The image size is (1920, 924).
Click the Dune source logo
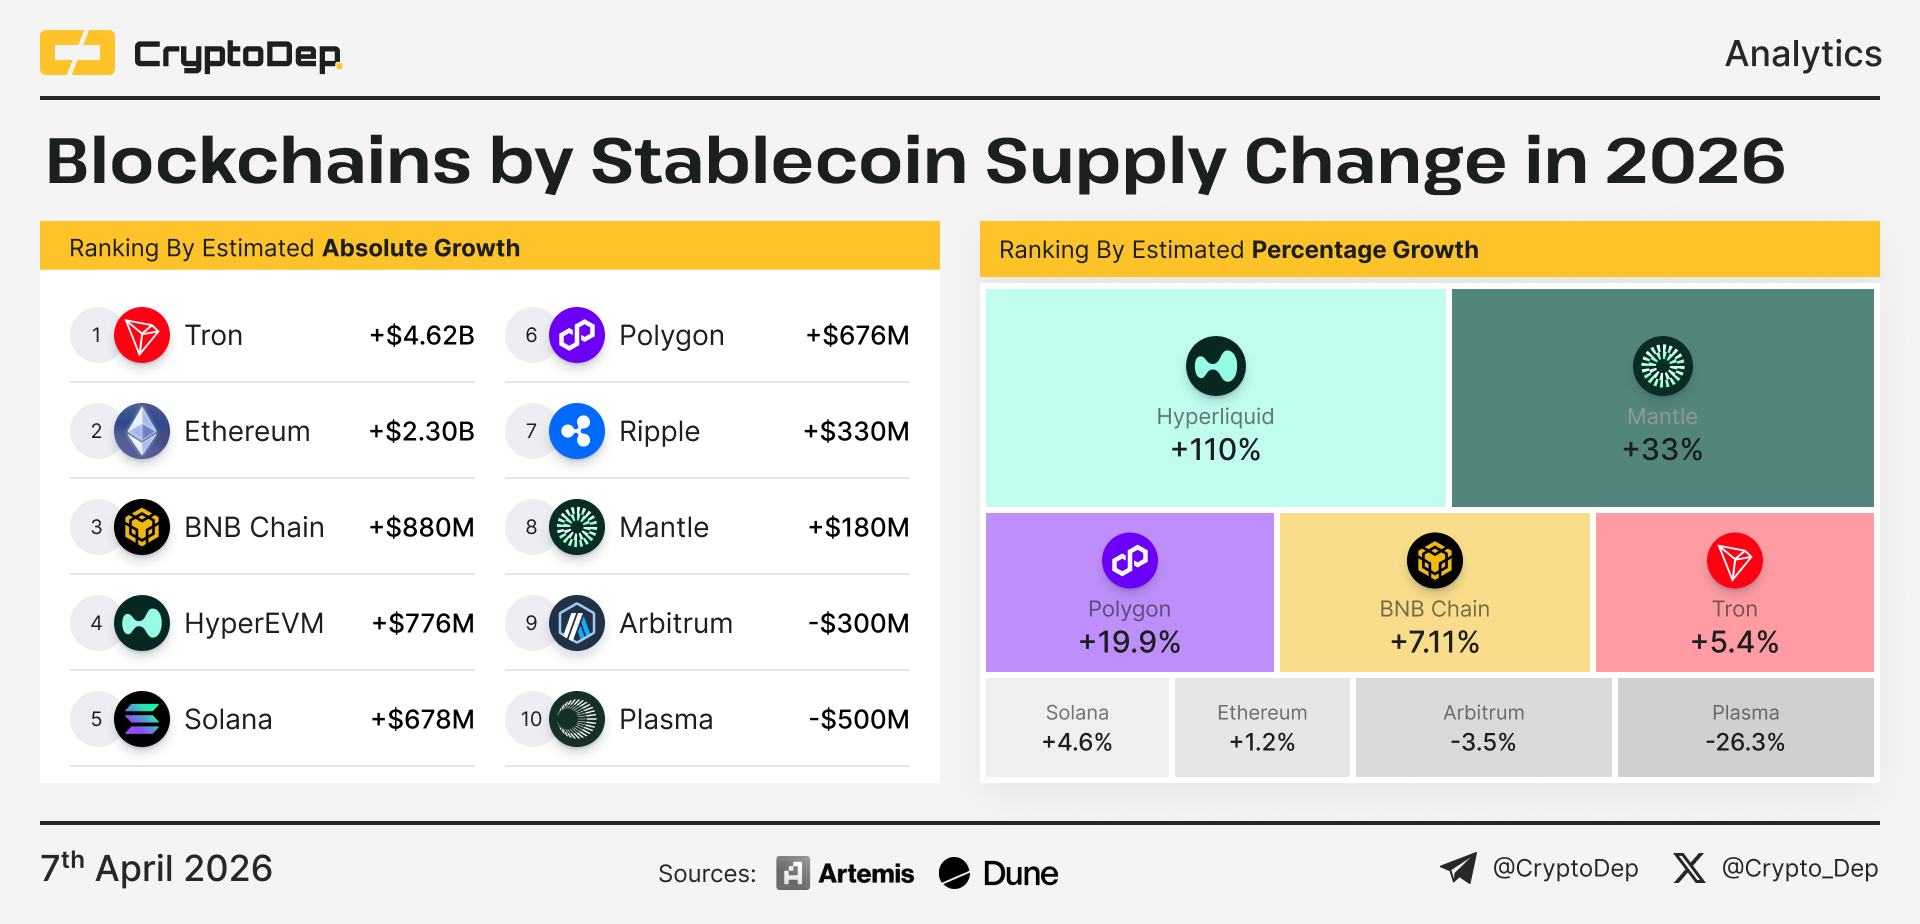point(999,873)
